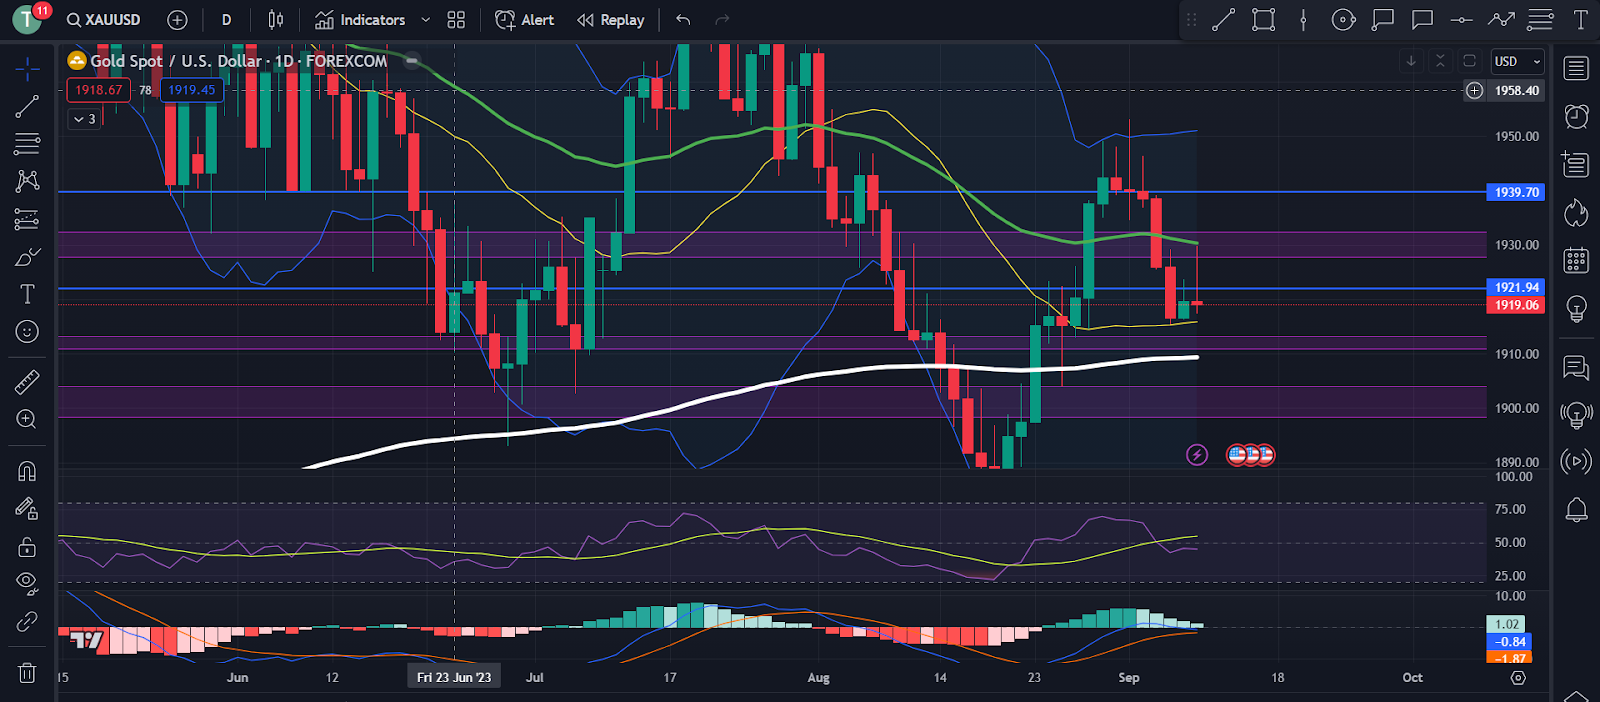Move pane down with arrow button
This screenshot has width=1600, height=702.
pyautogui.click(x=1411, y=61)
